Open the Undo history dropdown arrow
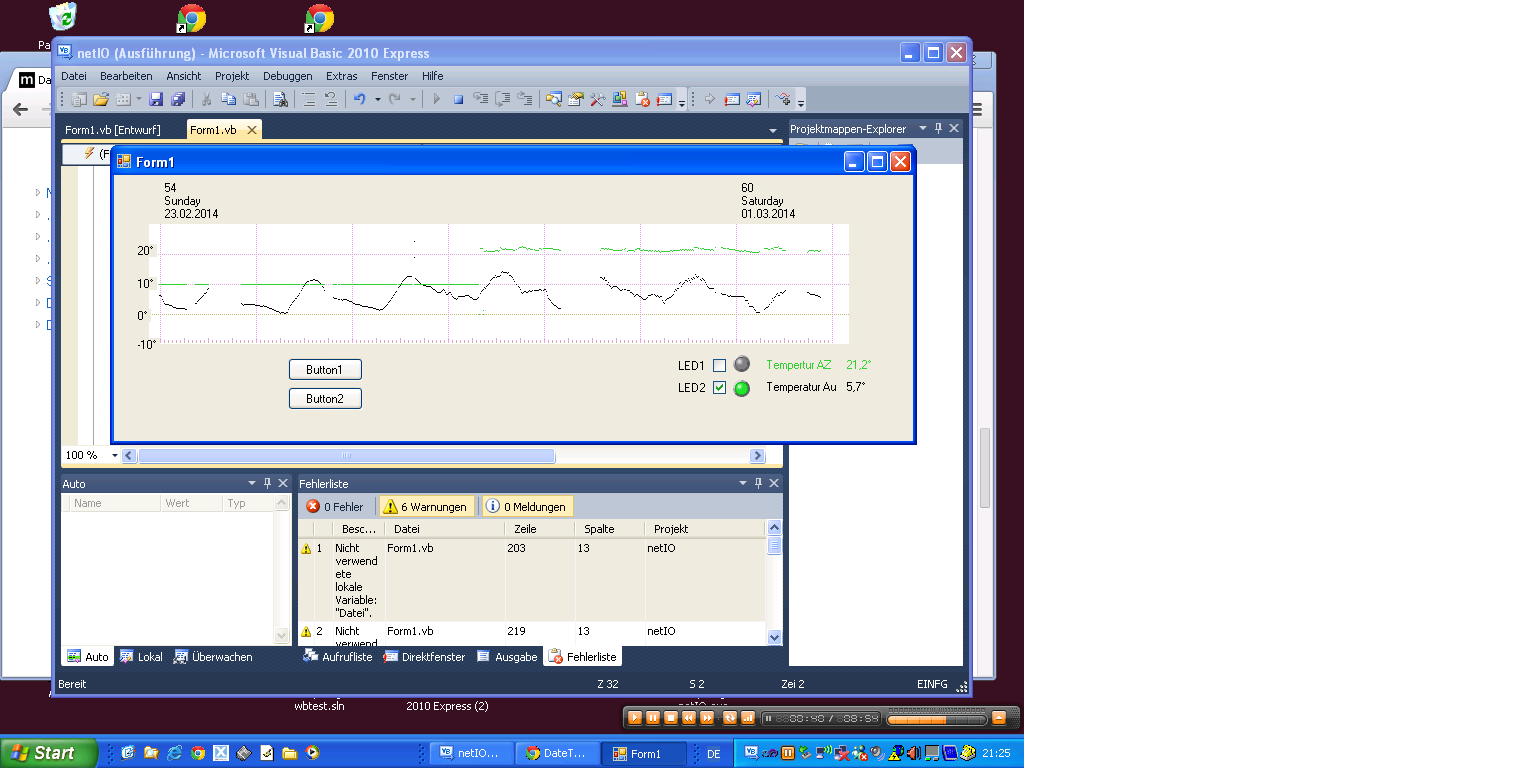The image size is (1536, 768). coord(378,99)
